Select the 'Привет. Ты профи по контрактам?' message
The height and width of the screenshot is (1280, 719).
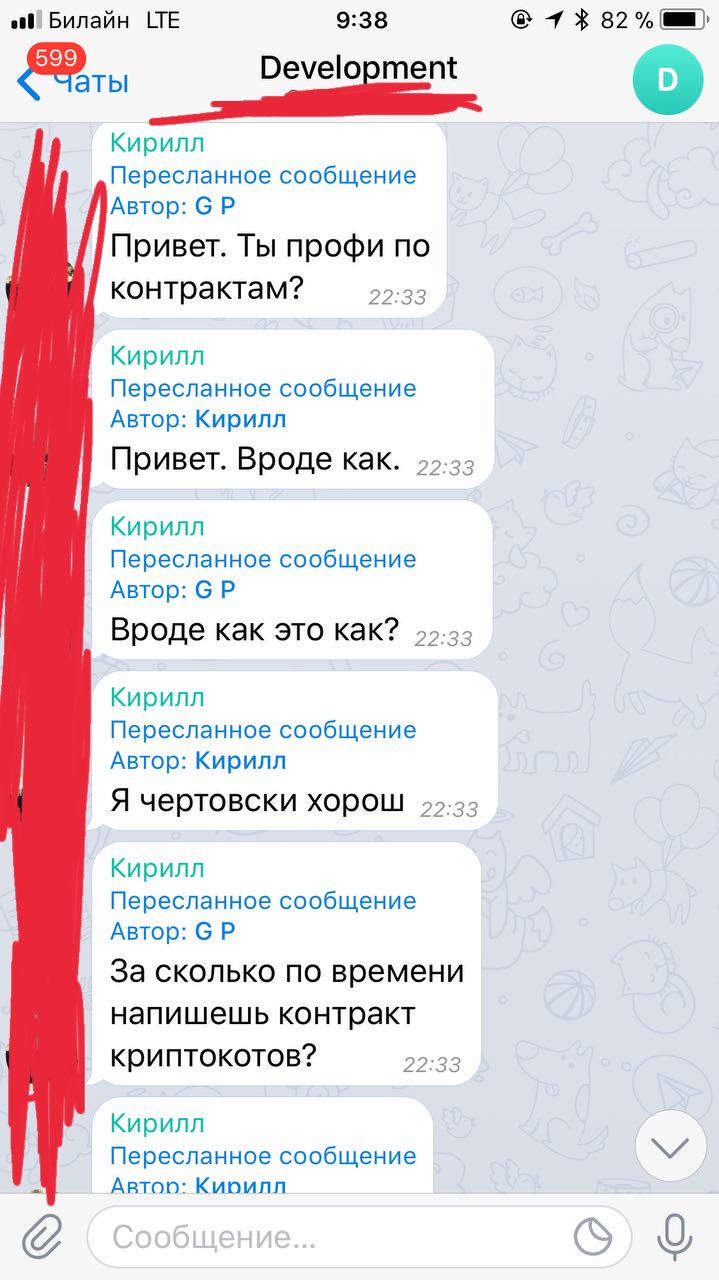click(x=269, y=220)
